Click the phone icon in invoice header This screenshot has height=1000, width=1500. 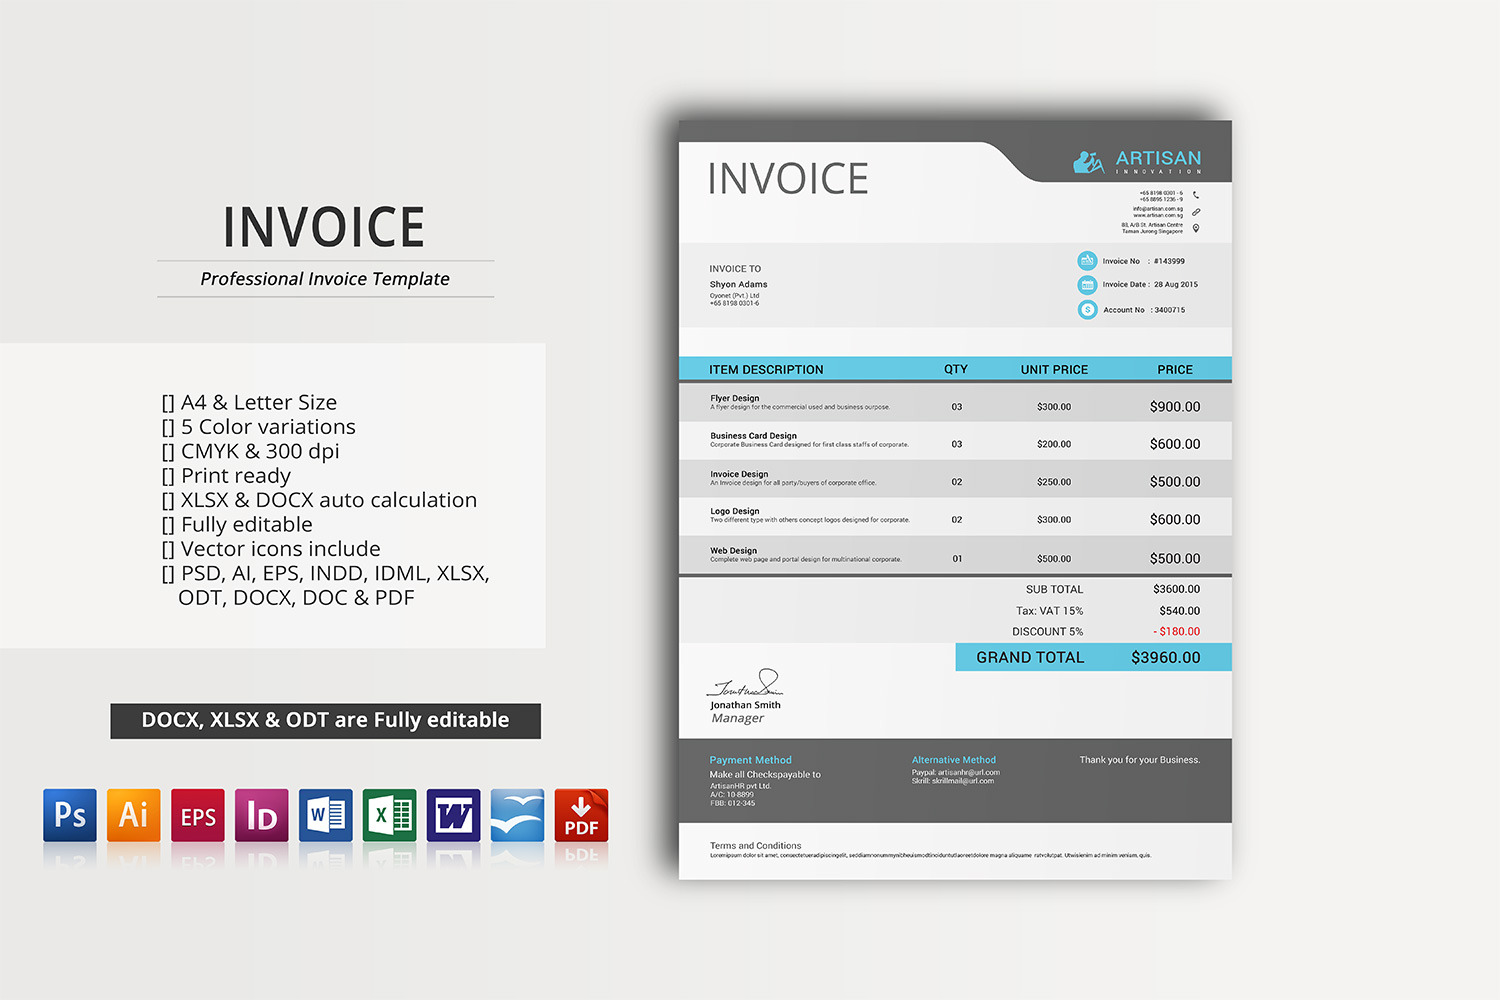tap(1196, 195)
